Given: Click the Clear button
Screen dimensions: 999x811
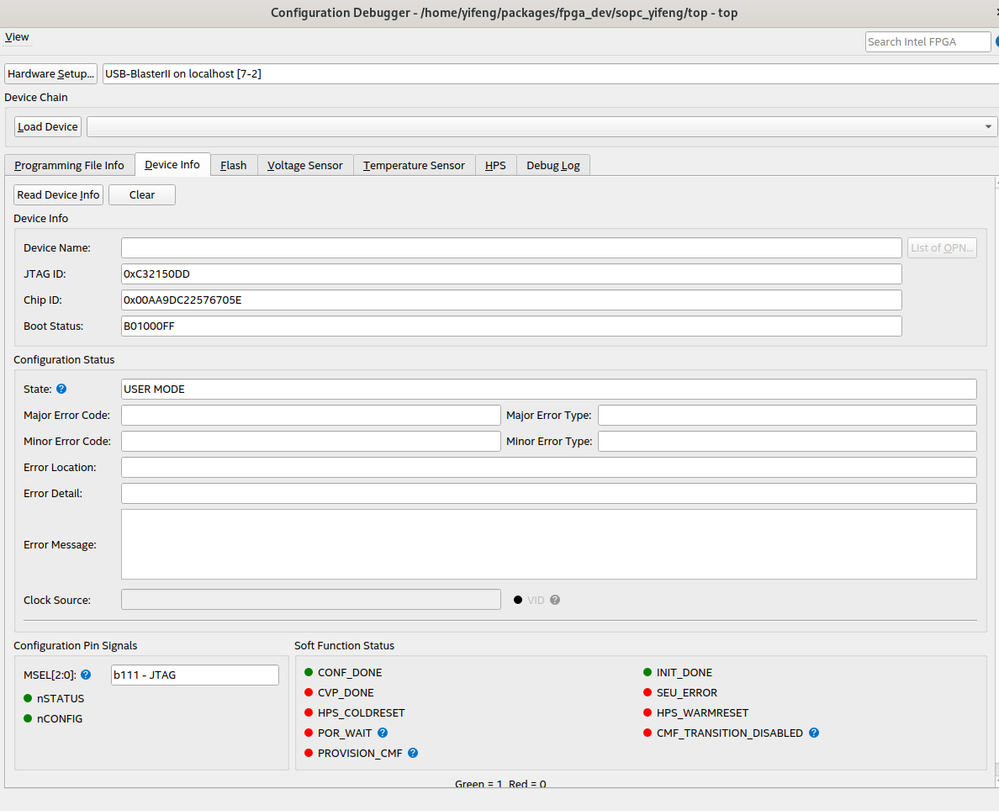Looking at the screenshot, I should click(142, 195).
